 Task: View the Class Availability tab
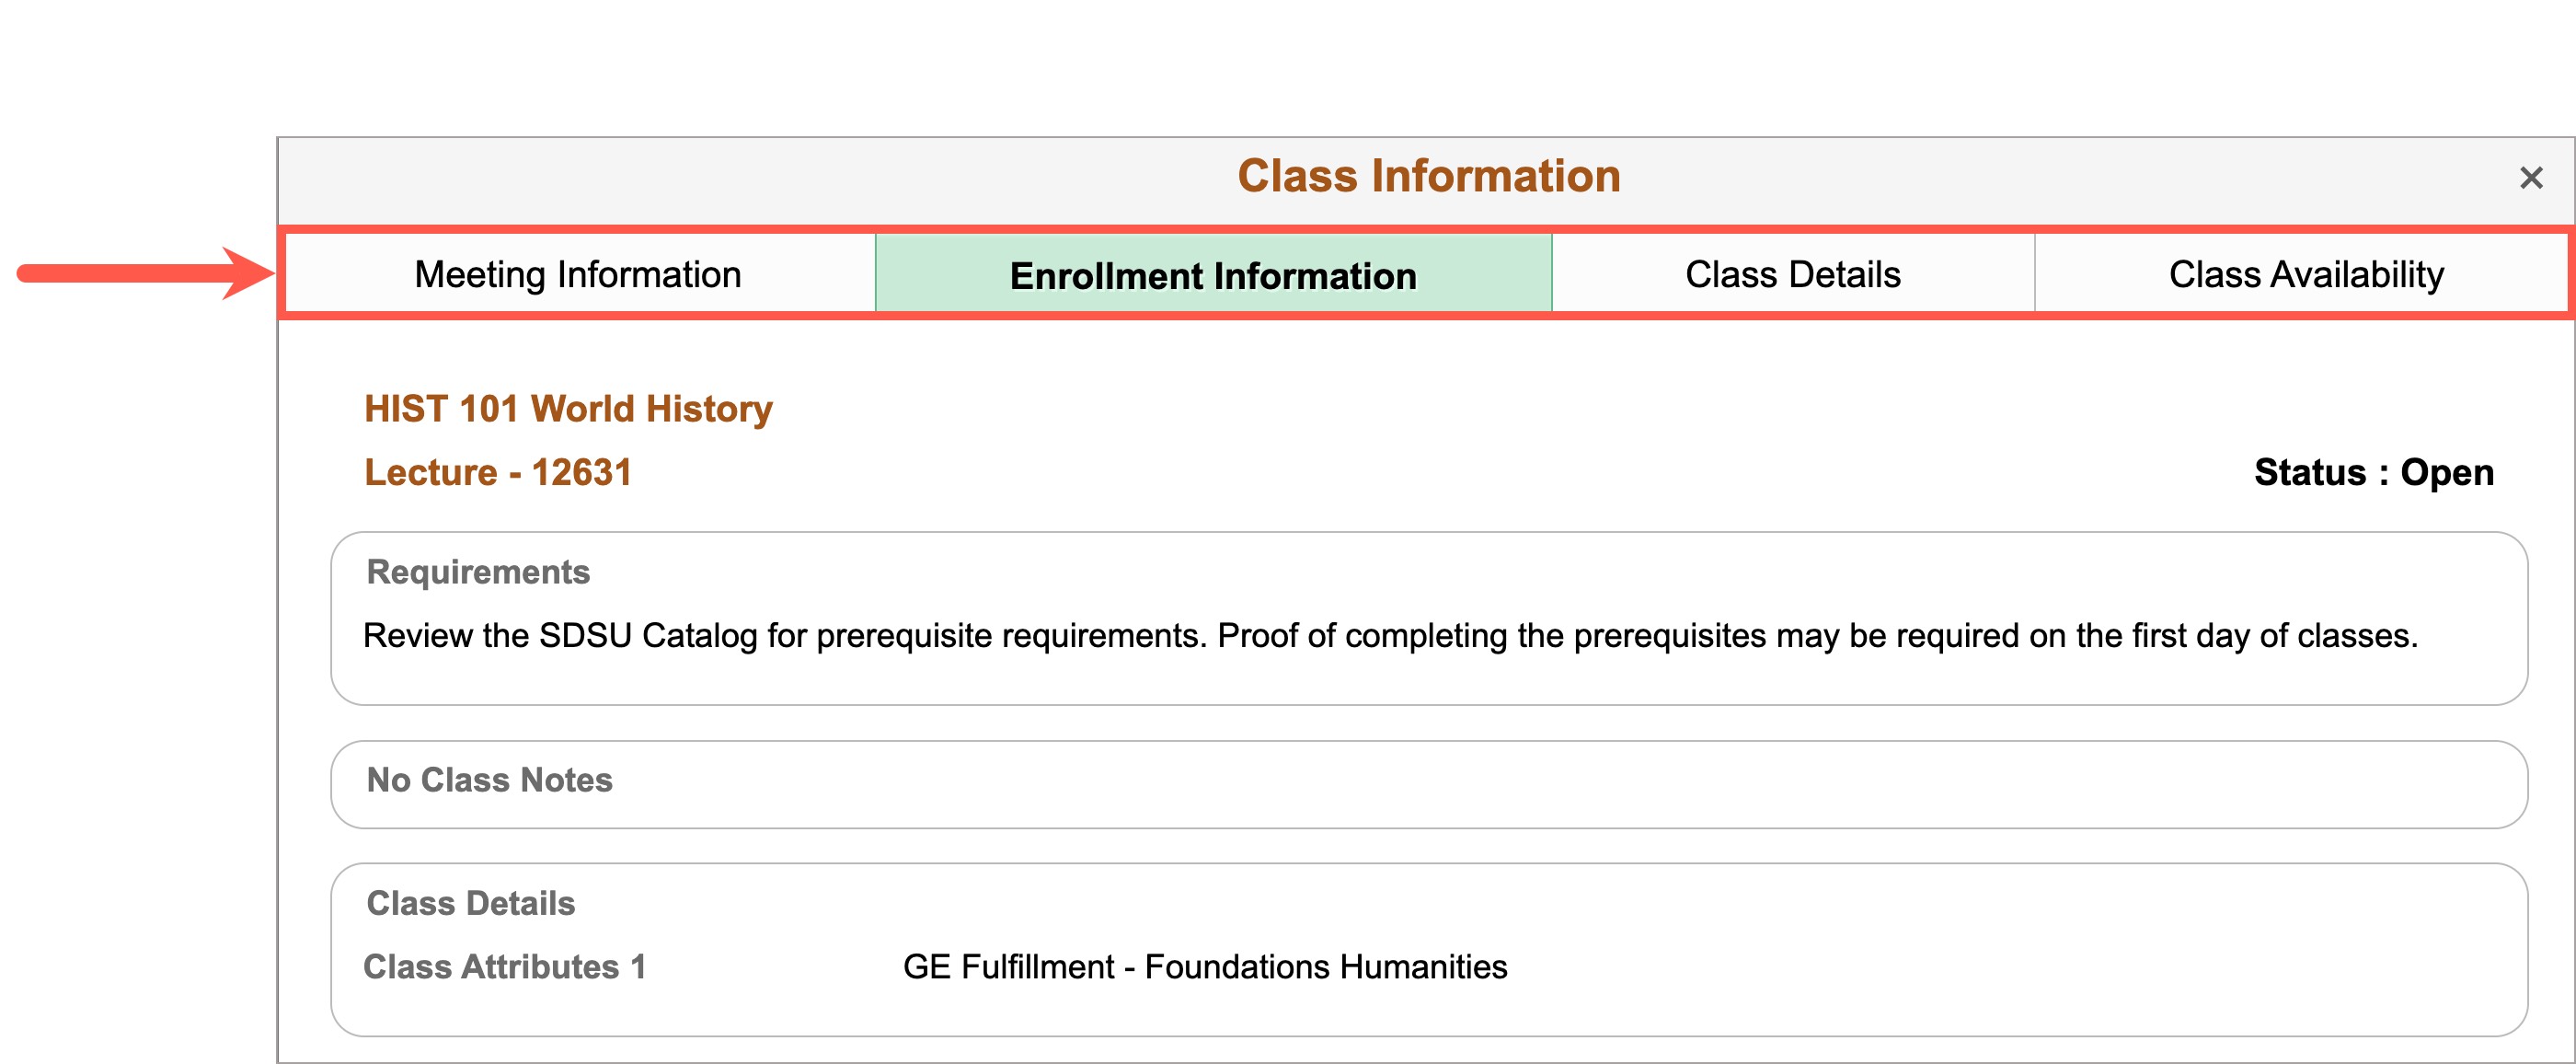coord(2305,274)
